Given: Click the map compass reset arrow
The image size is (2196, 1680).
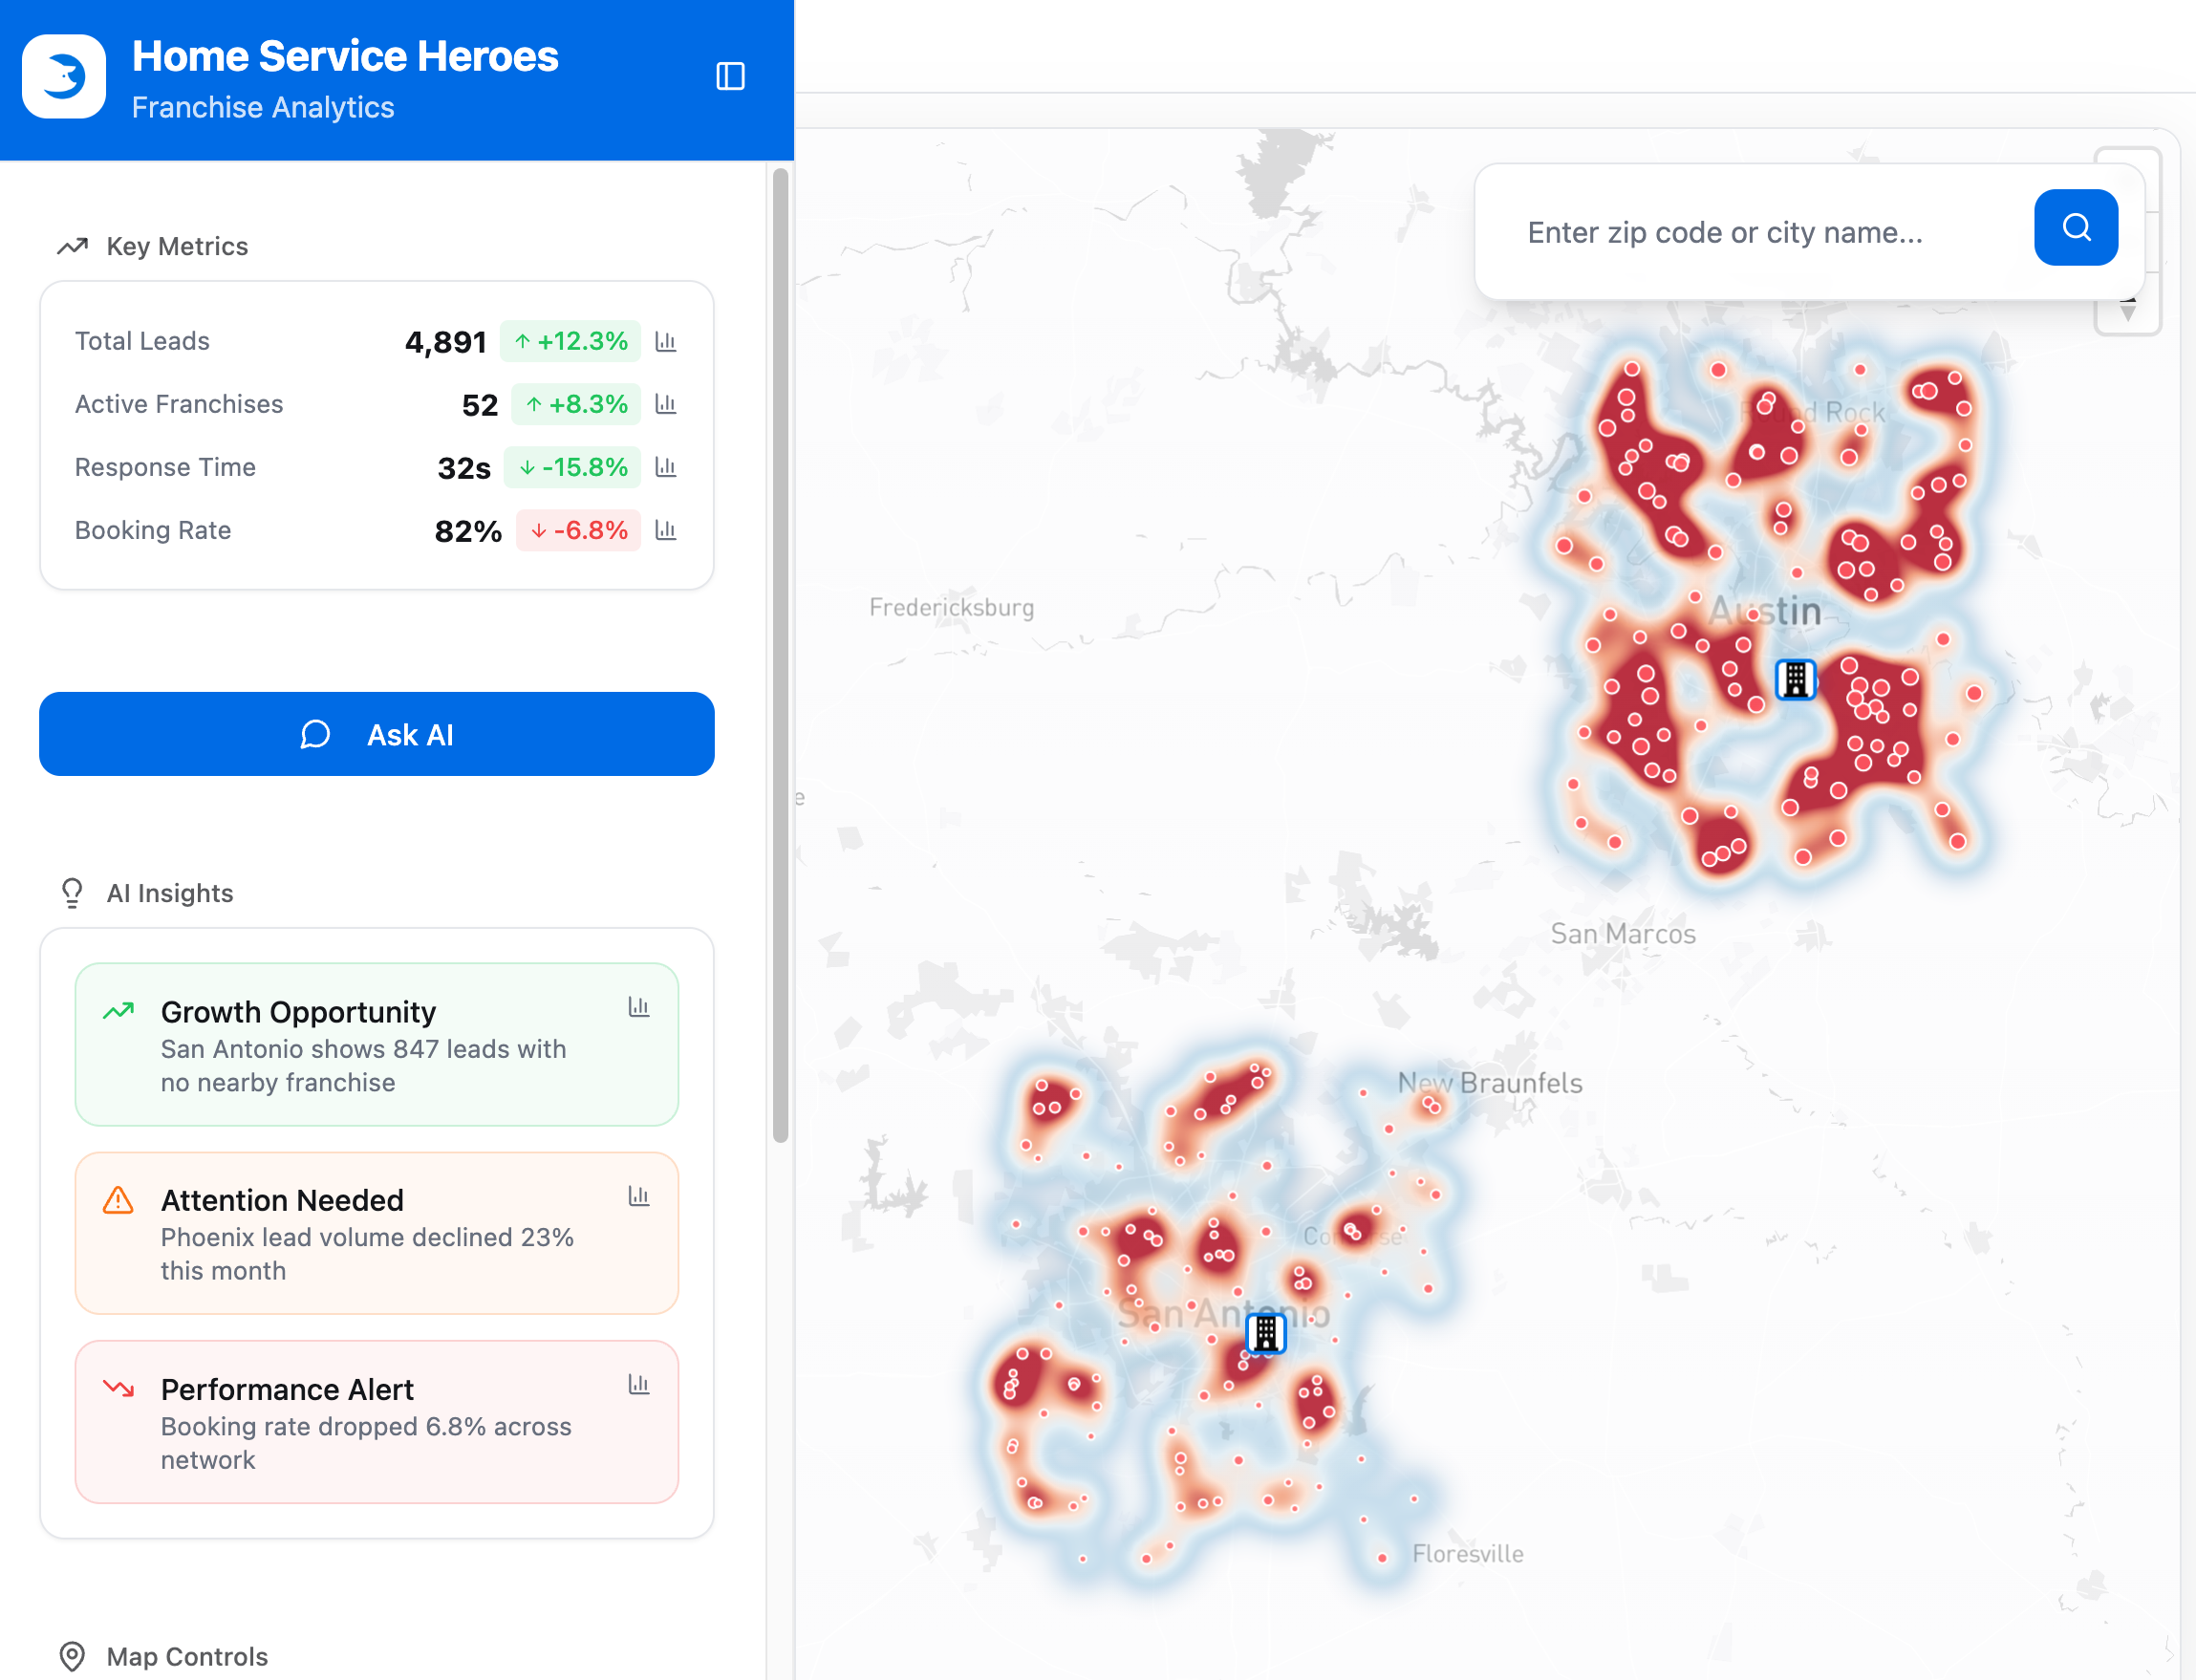Looking at the screenshot, I should click(x=2128, y=312).
